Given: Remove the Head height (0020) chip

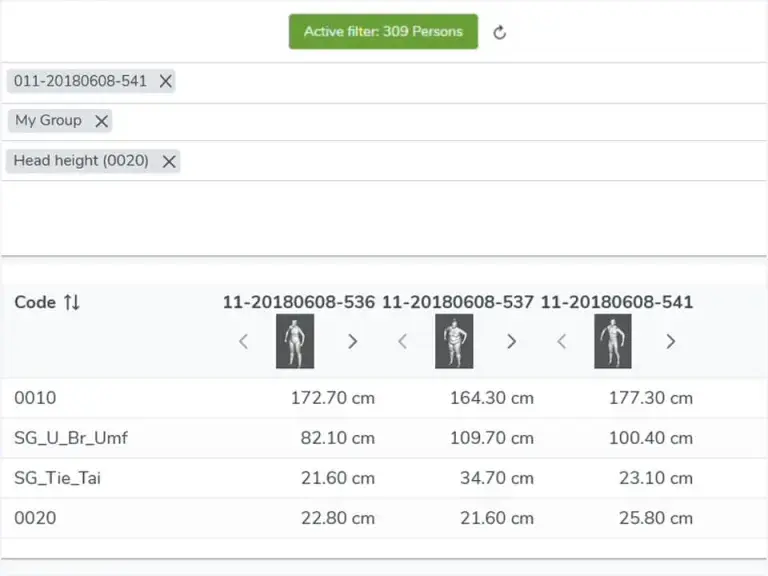Looking at the screenshot, I should 169,161.
